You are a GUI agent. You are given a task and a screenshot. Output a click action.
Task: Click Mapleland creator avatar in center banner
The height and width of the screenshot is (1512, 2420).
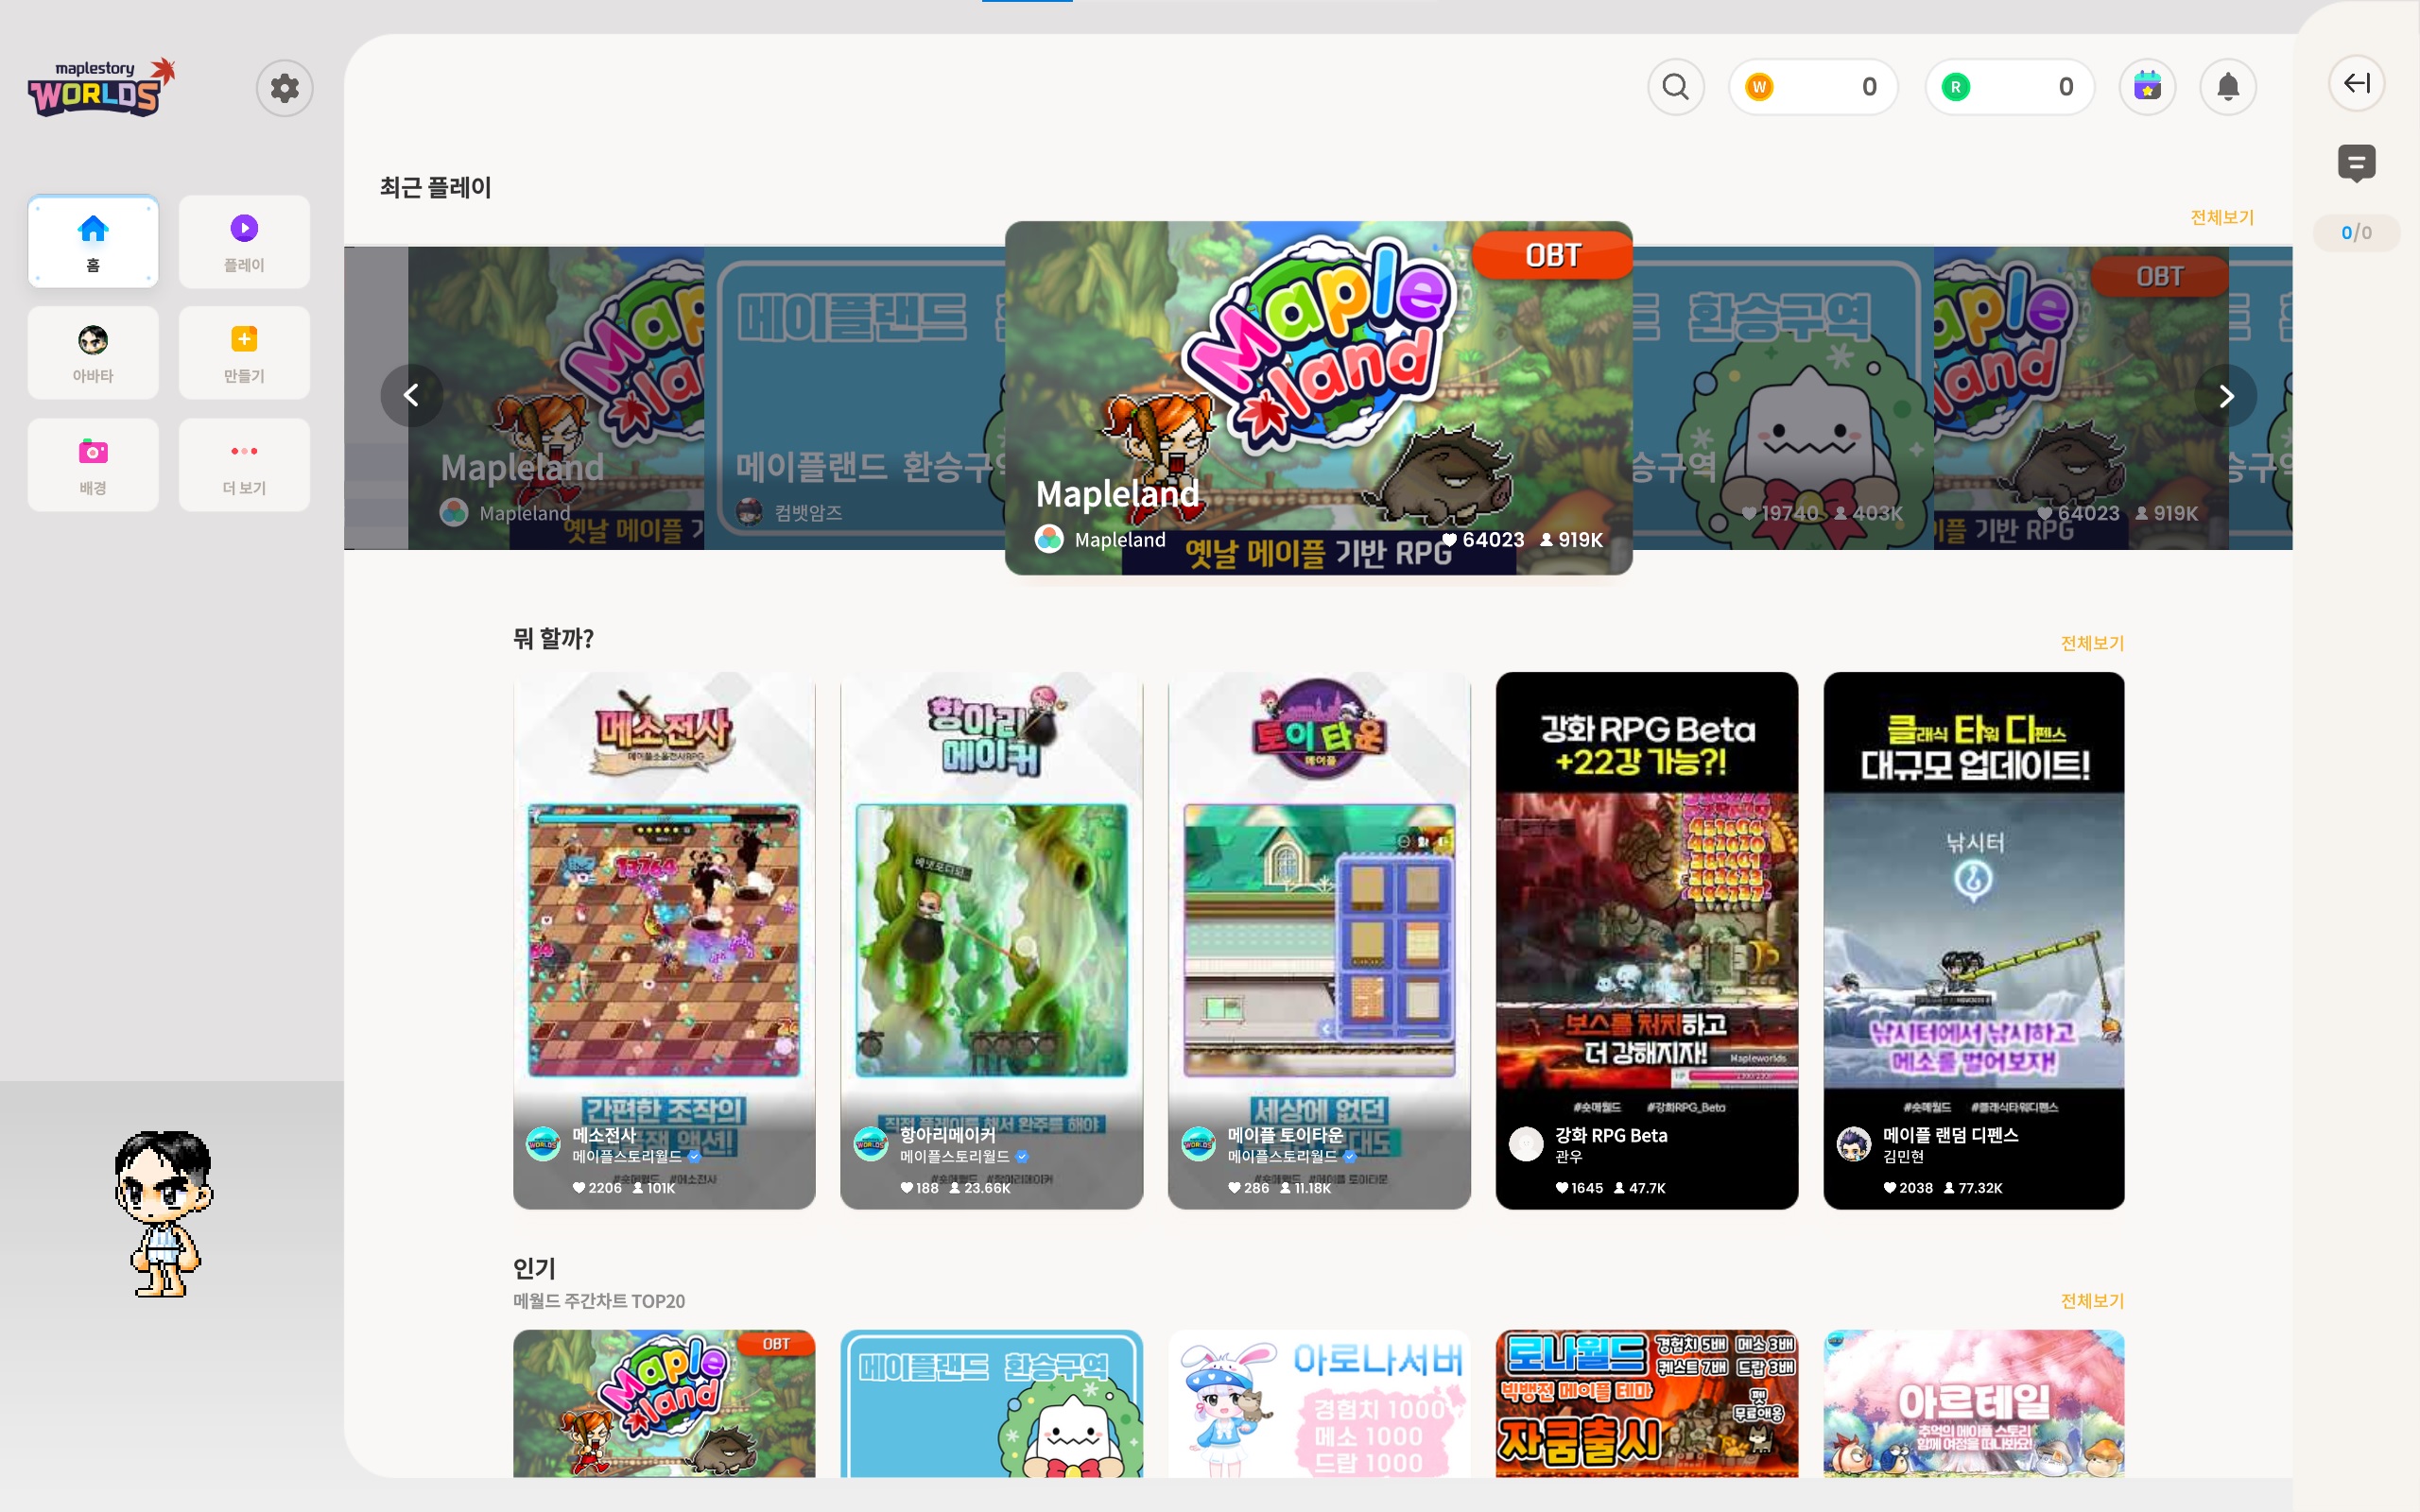(1049, 539)
